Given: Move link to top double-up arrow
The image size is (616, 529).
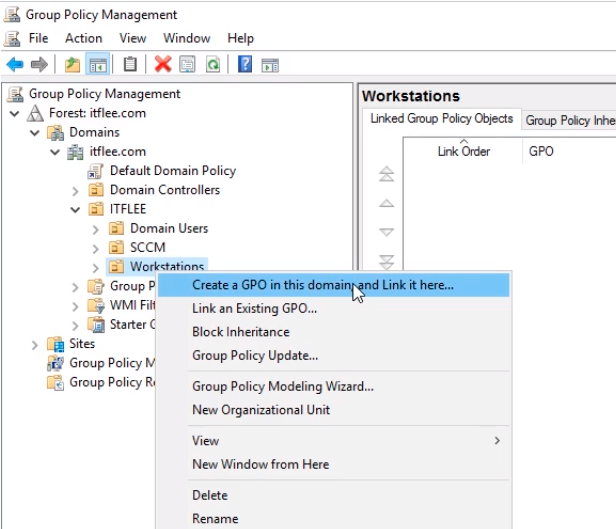Looking at the screenshot, I should click(x=386, y=174).
